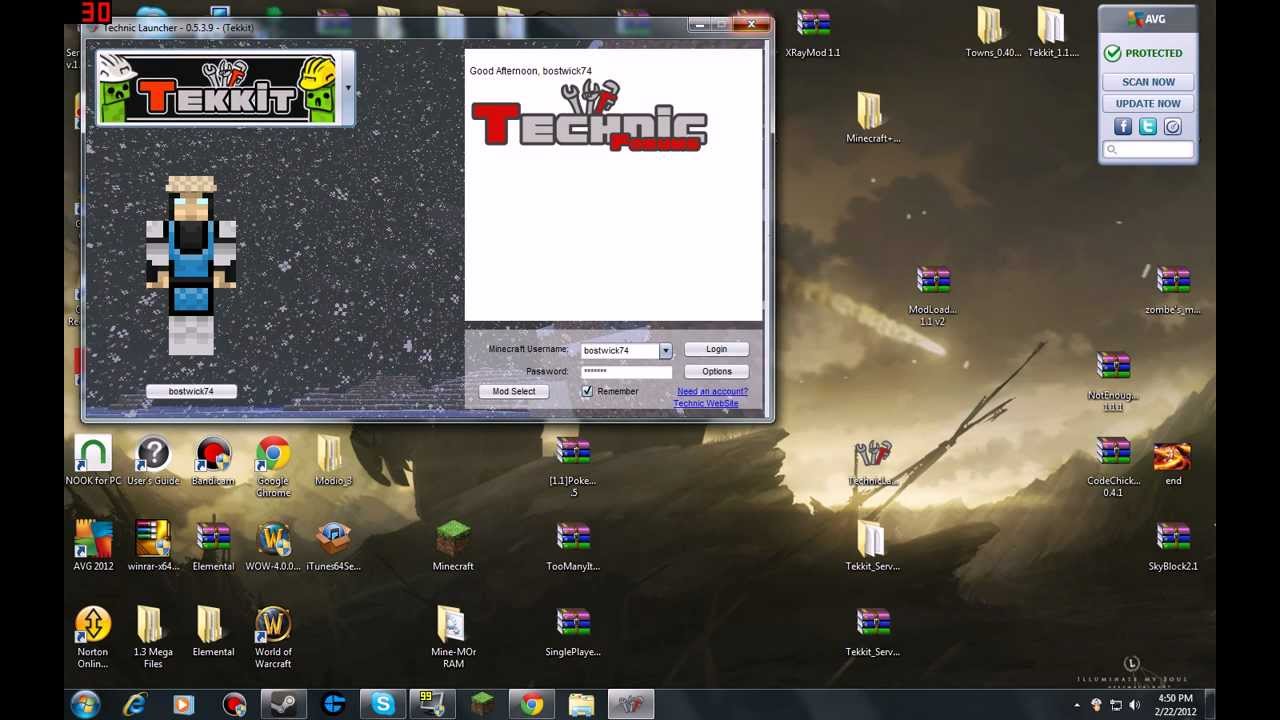Click the Password input field
Image resolution: width=1280 pixels, height=720 pixels.
[x=626, y=371]
